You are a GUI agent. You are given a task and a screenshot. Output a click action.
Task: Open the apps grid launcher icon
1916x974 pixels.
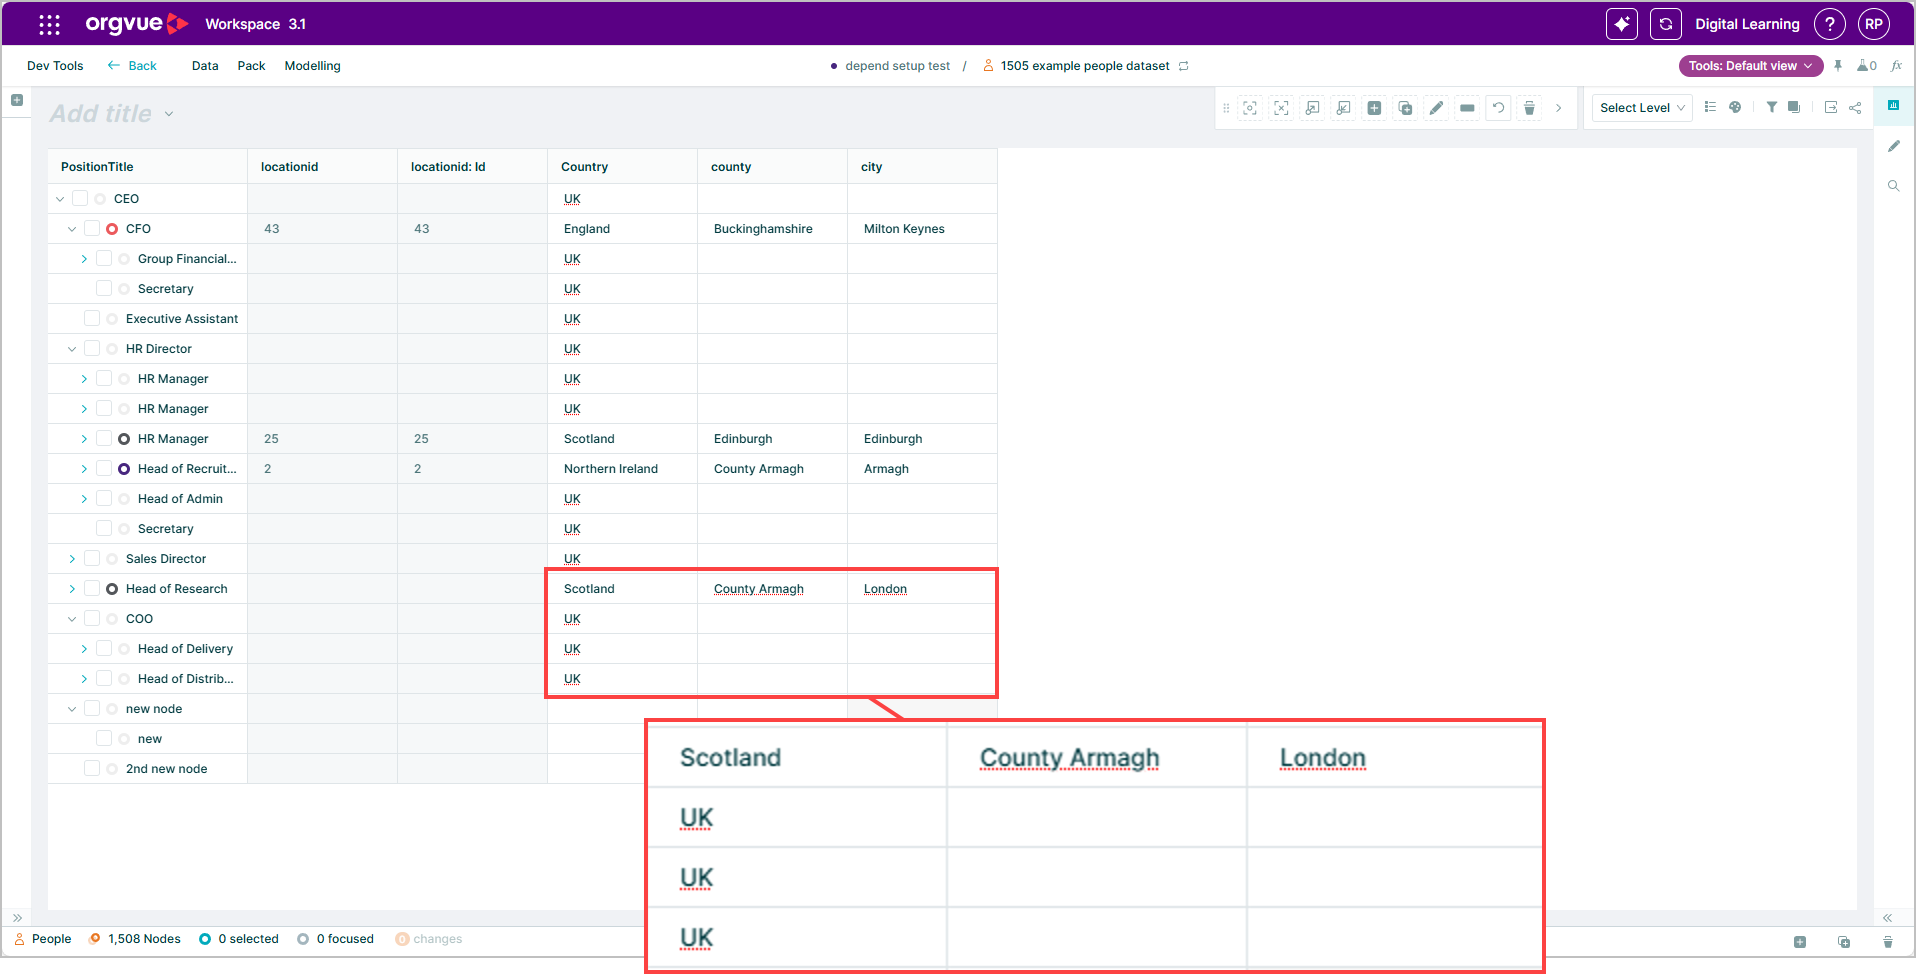[x=49, y=24]
